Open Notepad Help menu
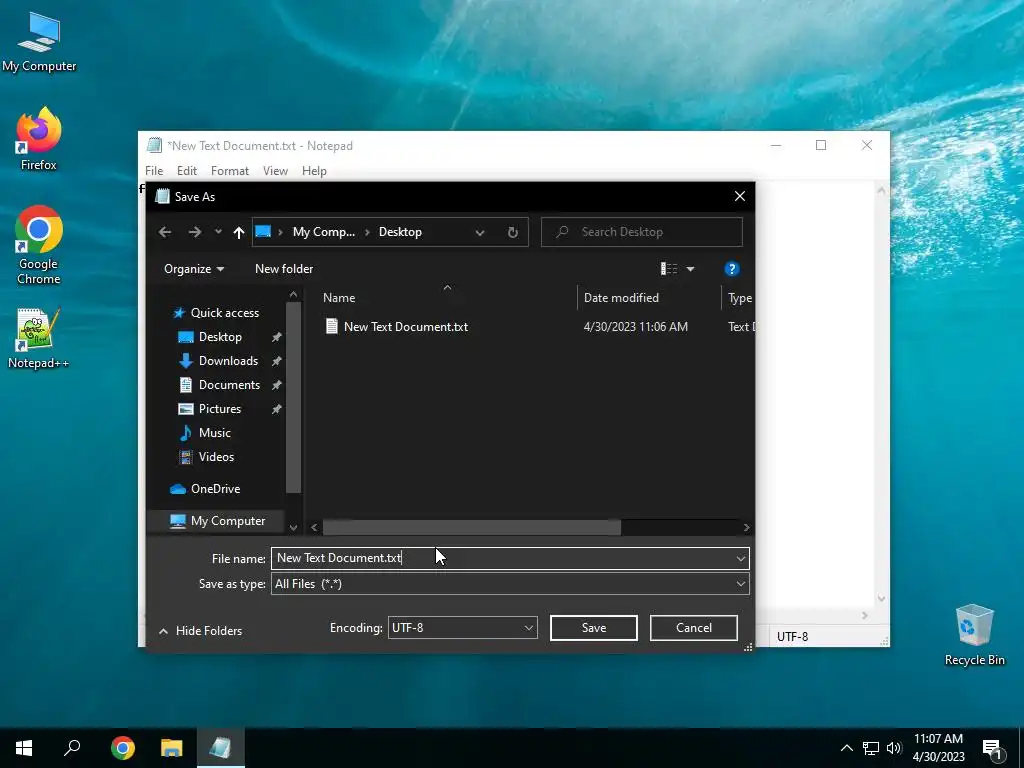The image size is (1024, 768). (x=314, y=171)
